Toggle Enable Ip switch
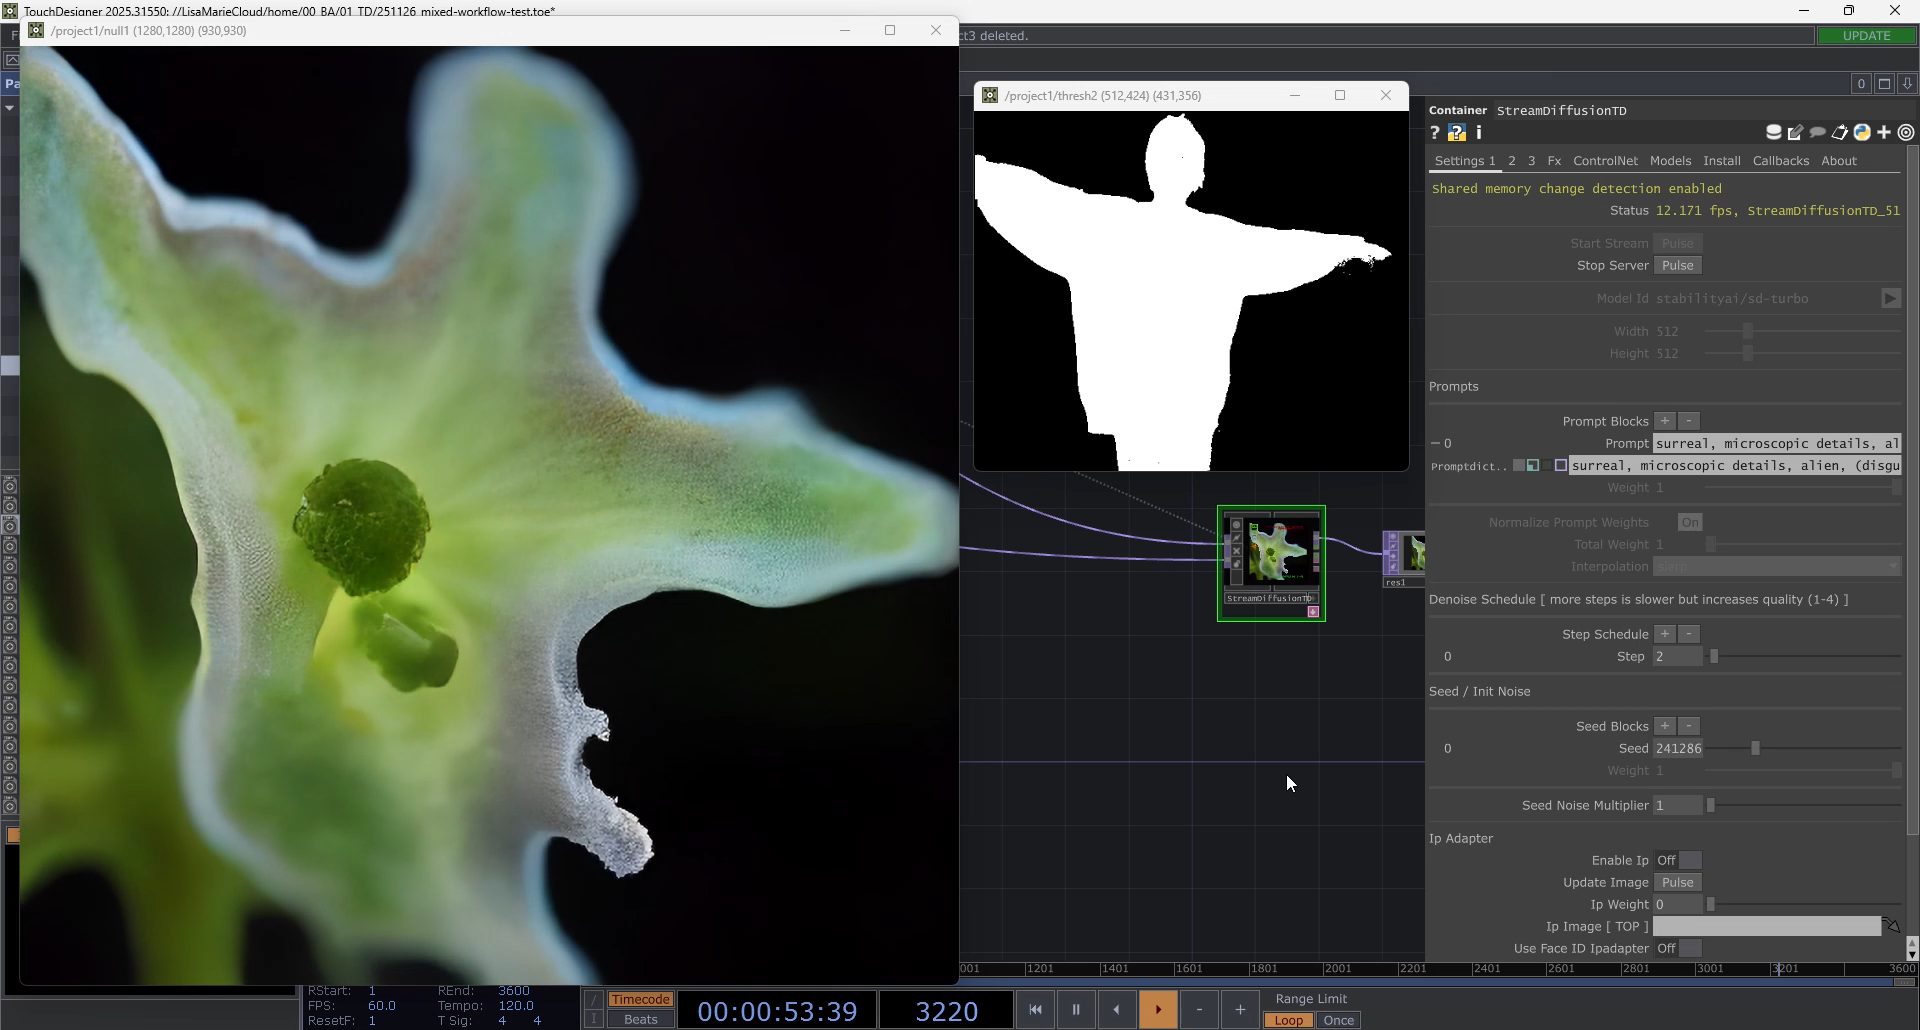Viewport: 1920px width, 1030px height. point(1677,860)
